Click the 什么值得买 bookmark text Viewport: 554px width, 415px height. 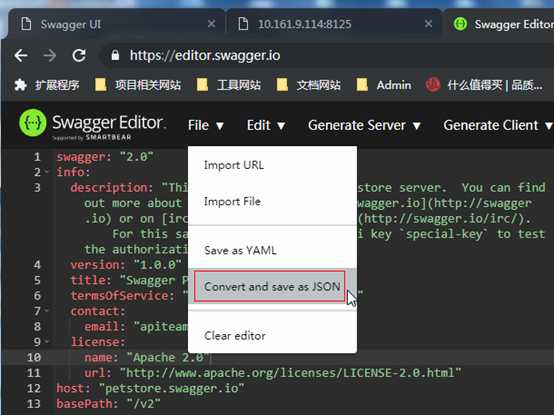point(495,85)
